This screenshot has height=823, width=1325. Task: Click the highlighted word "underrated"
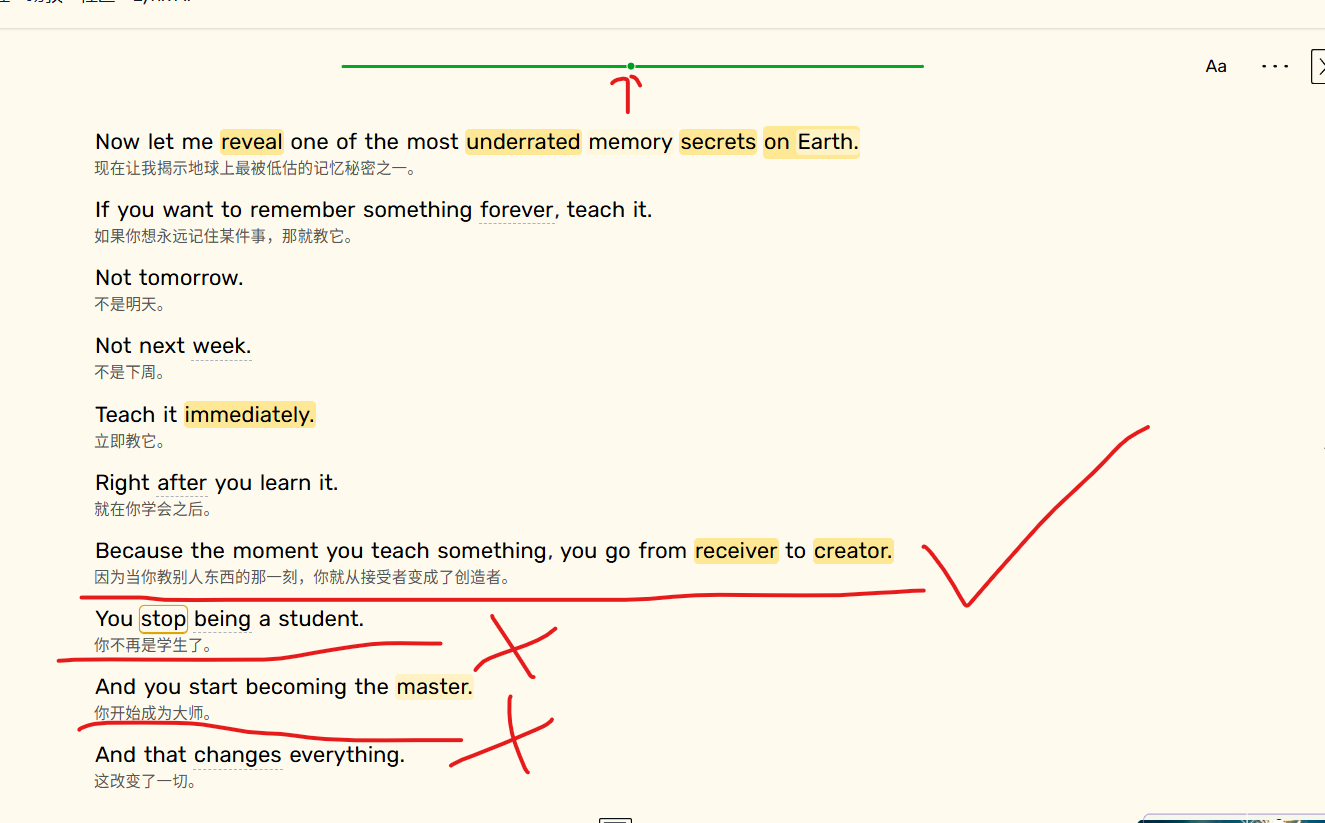click(x=523, y=142)
